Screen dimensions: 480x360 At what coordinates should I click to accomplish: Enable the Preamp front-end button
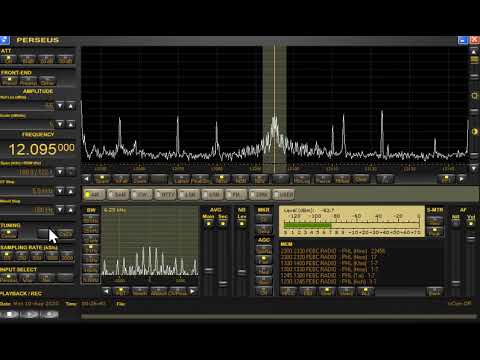[x=28, y=81]
